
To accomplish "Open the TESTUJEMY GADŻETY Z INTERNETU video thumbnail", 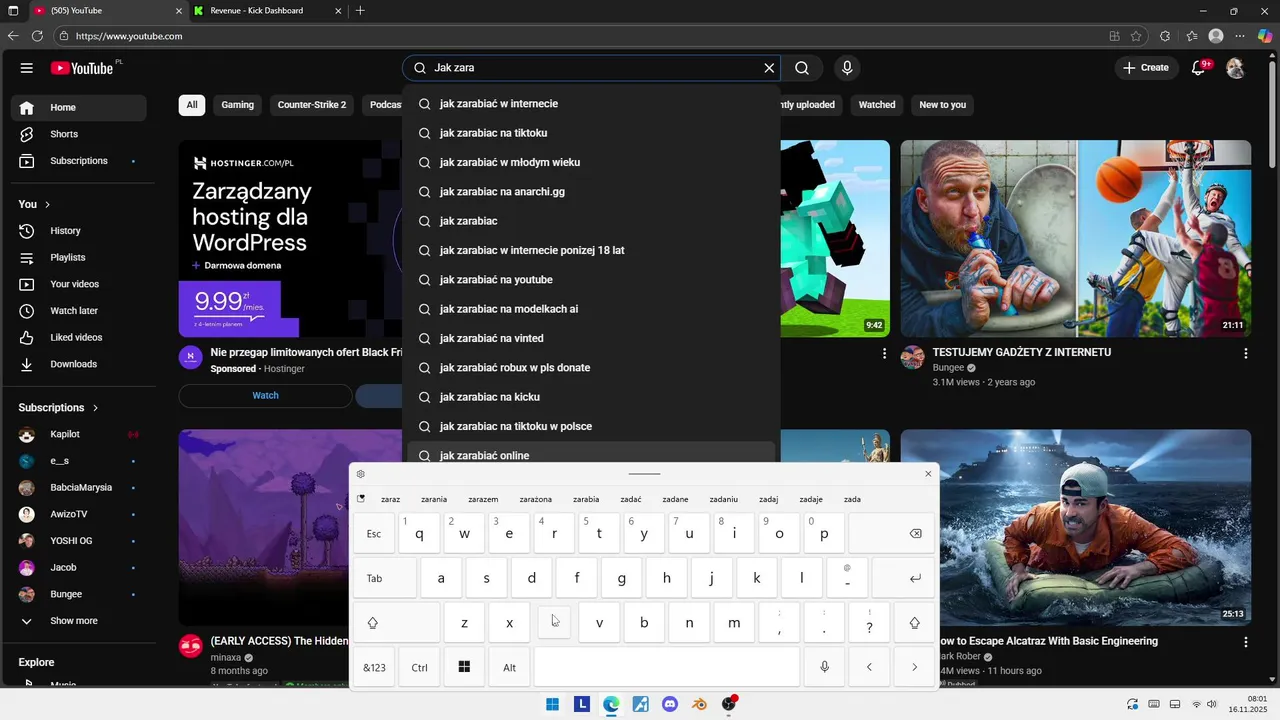I will point(1076,238).
